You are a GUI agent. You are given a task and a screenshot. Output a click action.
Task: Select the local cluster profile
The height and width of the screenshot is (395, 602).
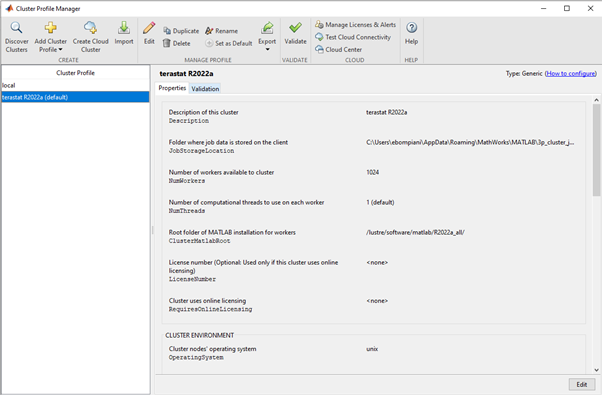tap(75, 85)
